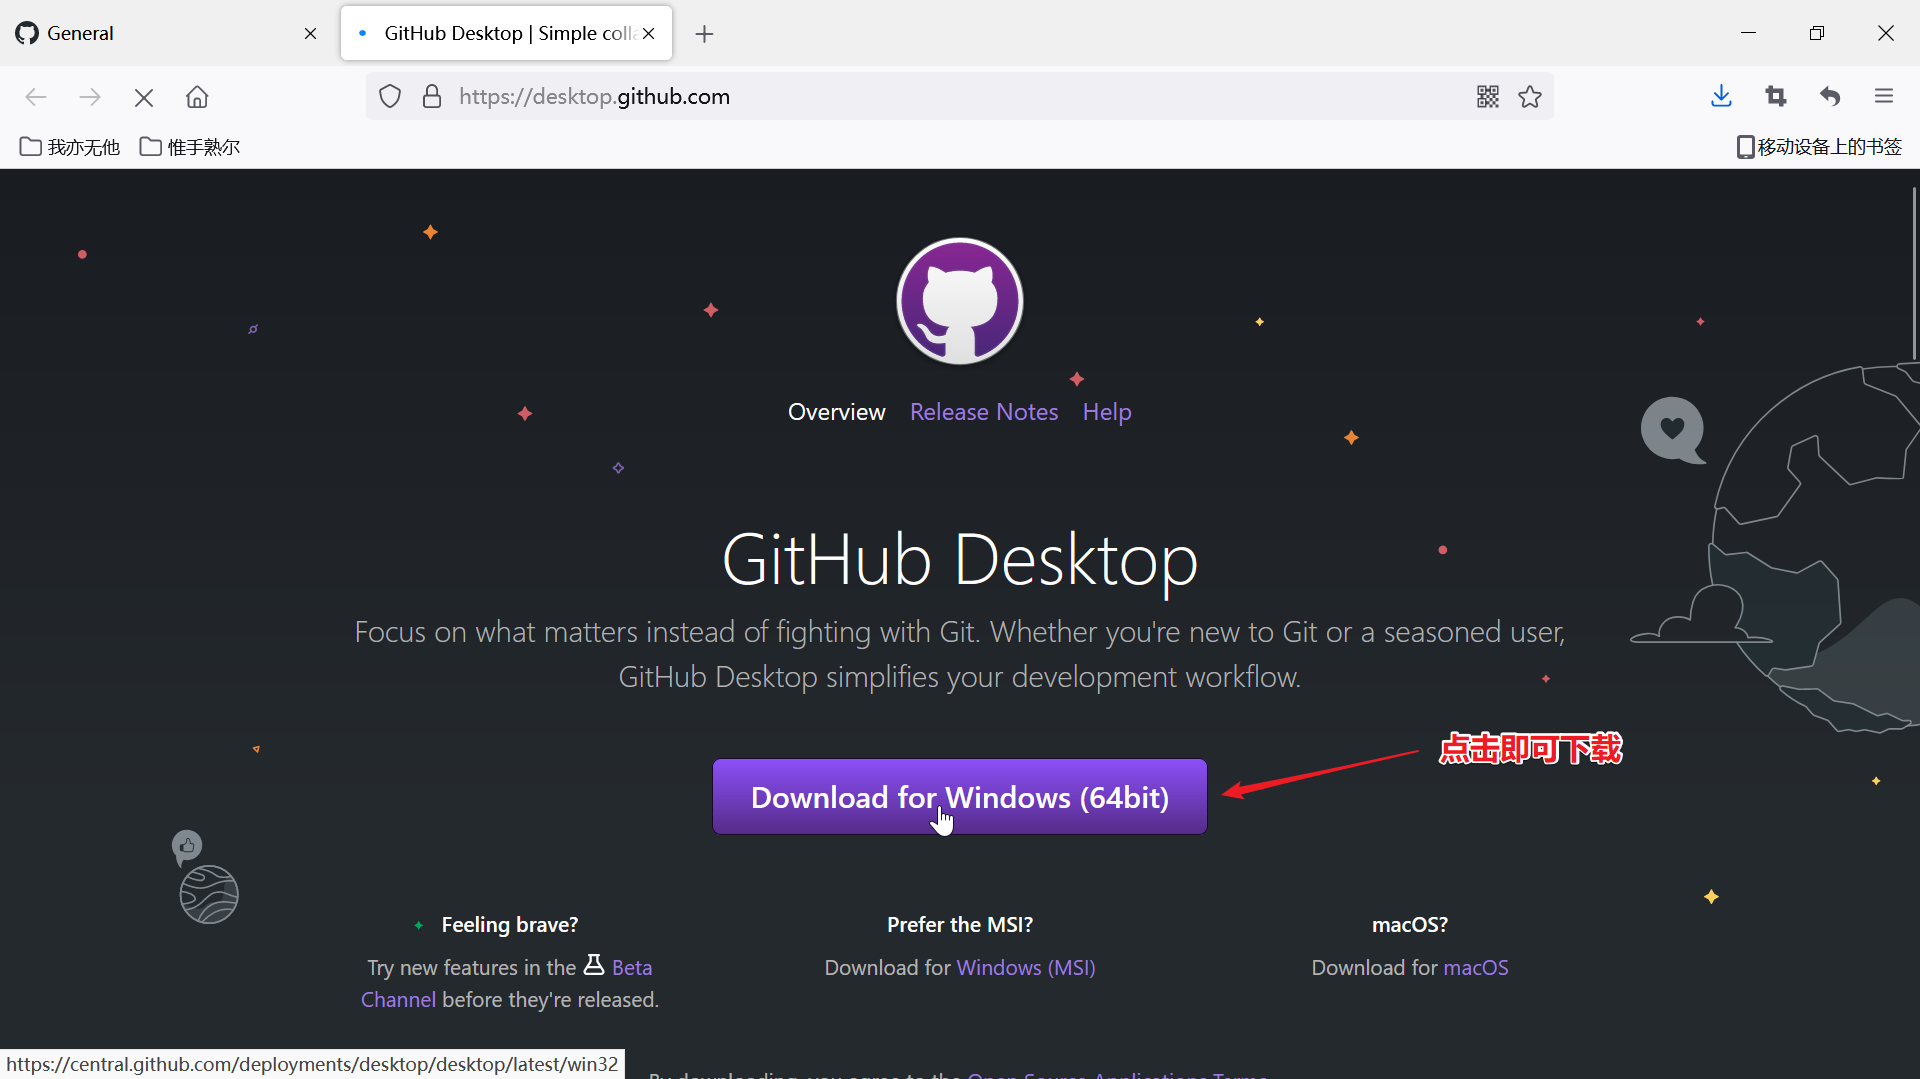Bookmark this page with the star icon
The height and width of the screenshot is (1079, 1920).
[1530, 97]
